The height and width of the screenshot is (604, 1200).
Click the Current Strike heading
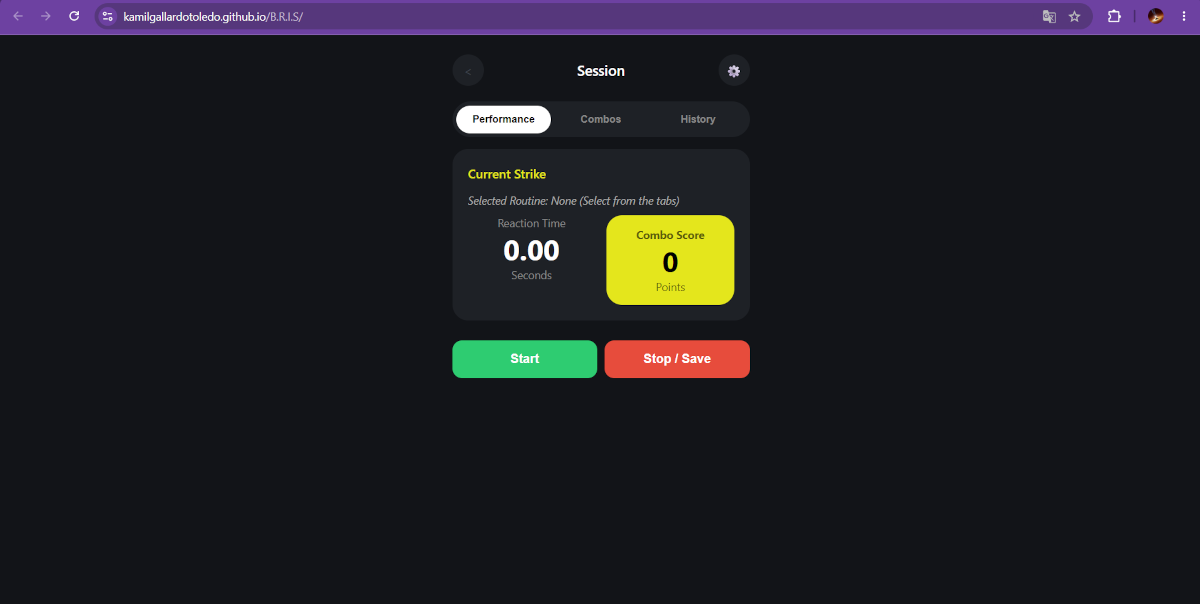click(507, 174)
